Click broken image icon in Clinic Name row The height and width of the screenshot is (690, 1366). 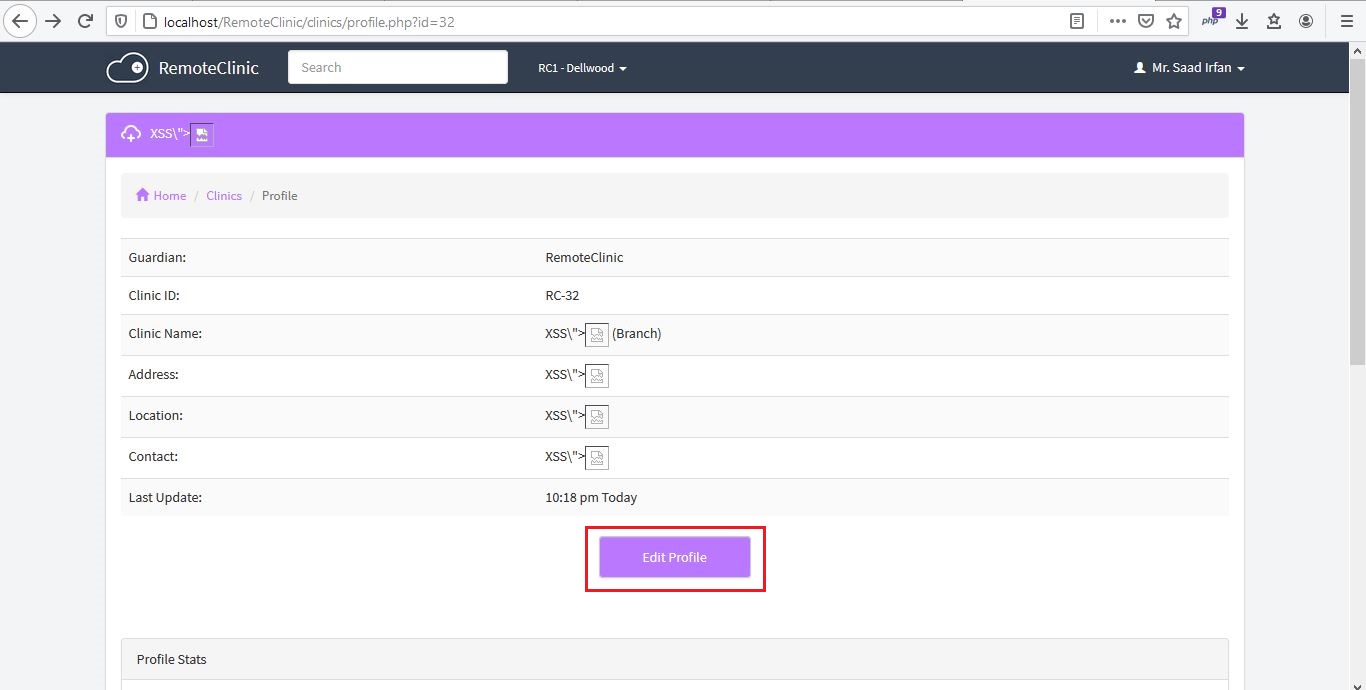click(x=597, y=335)
